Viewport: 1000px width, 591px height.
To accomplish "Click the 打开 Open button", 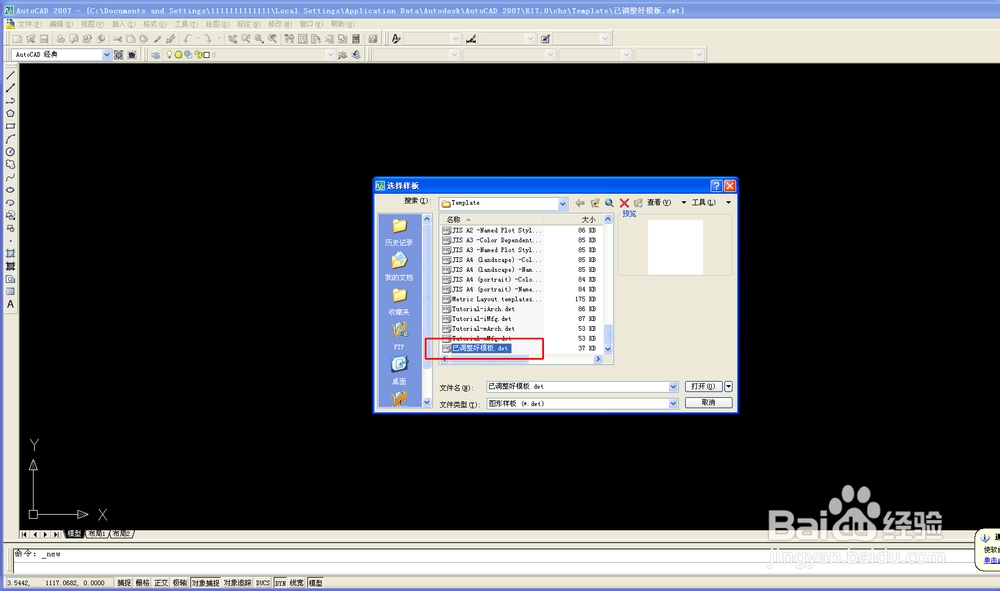I will point(703,386).
